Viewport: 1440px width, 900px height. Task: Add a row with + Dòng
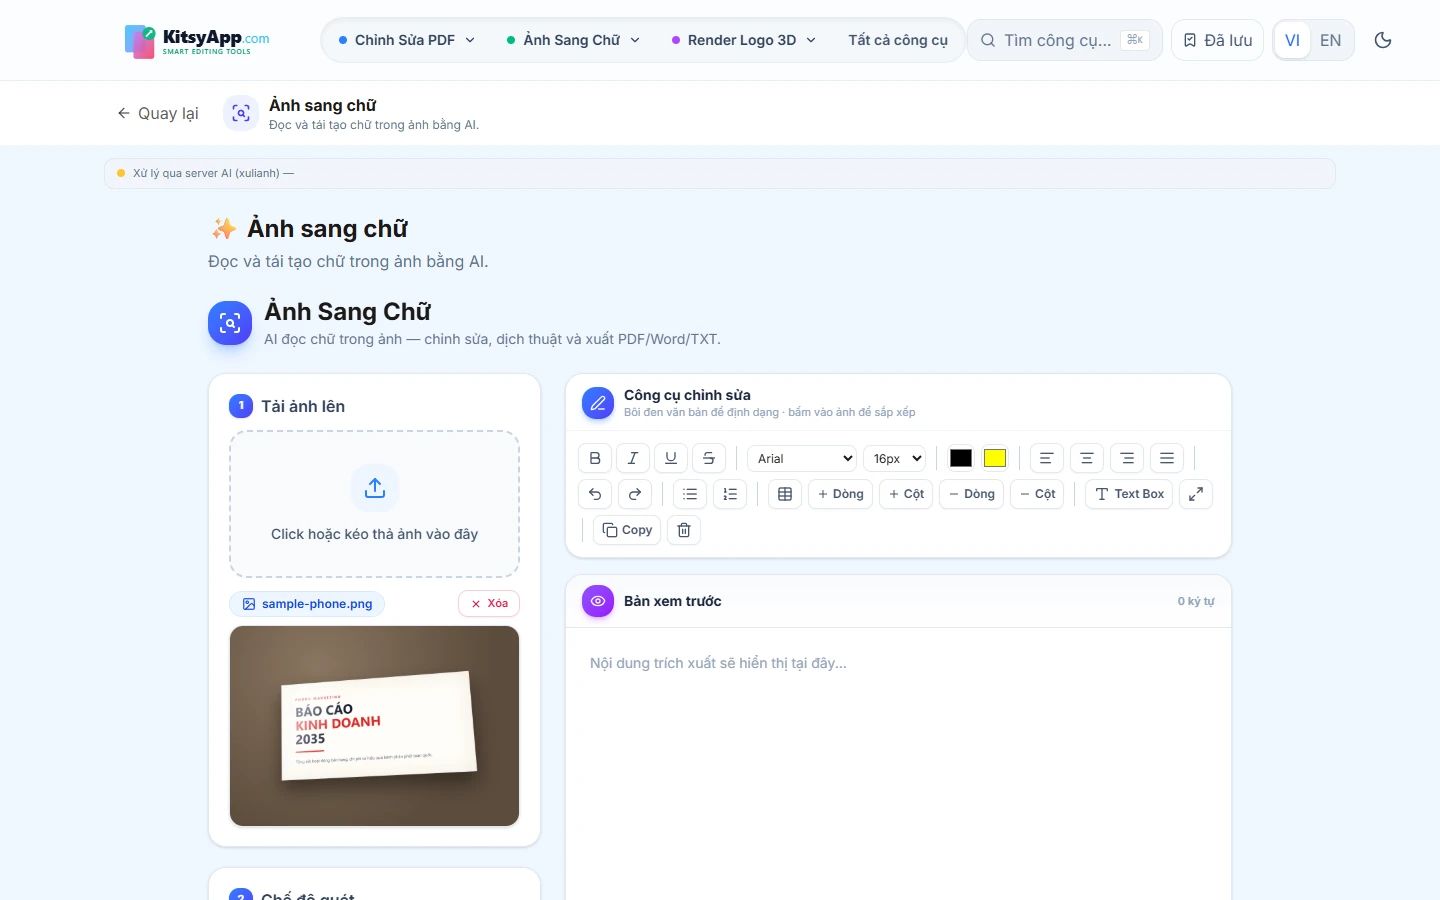(x=840, y=494)
